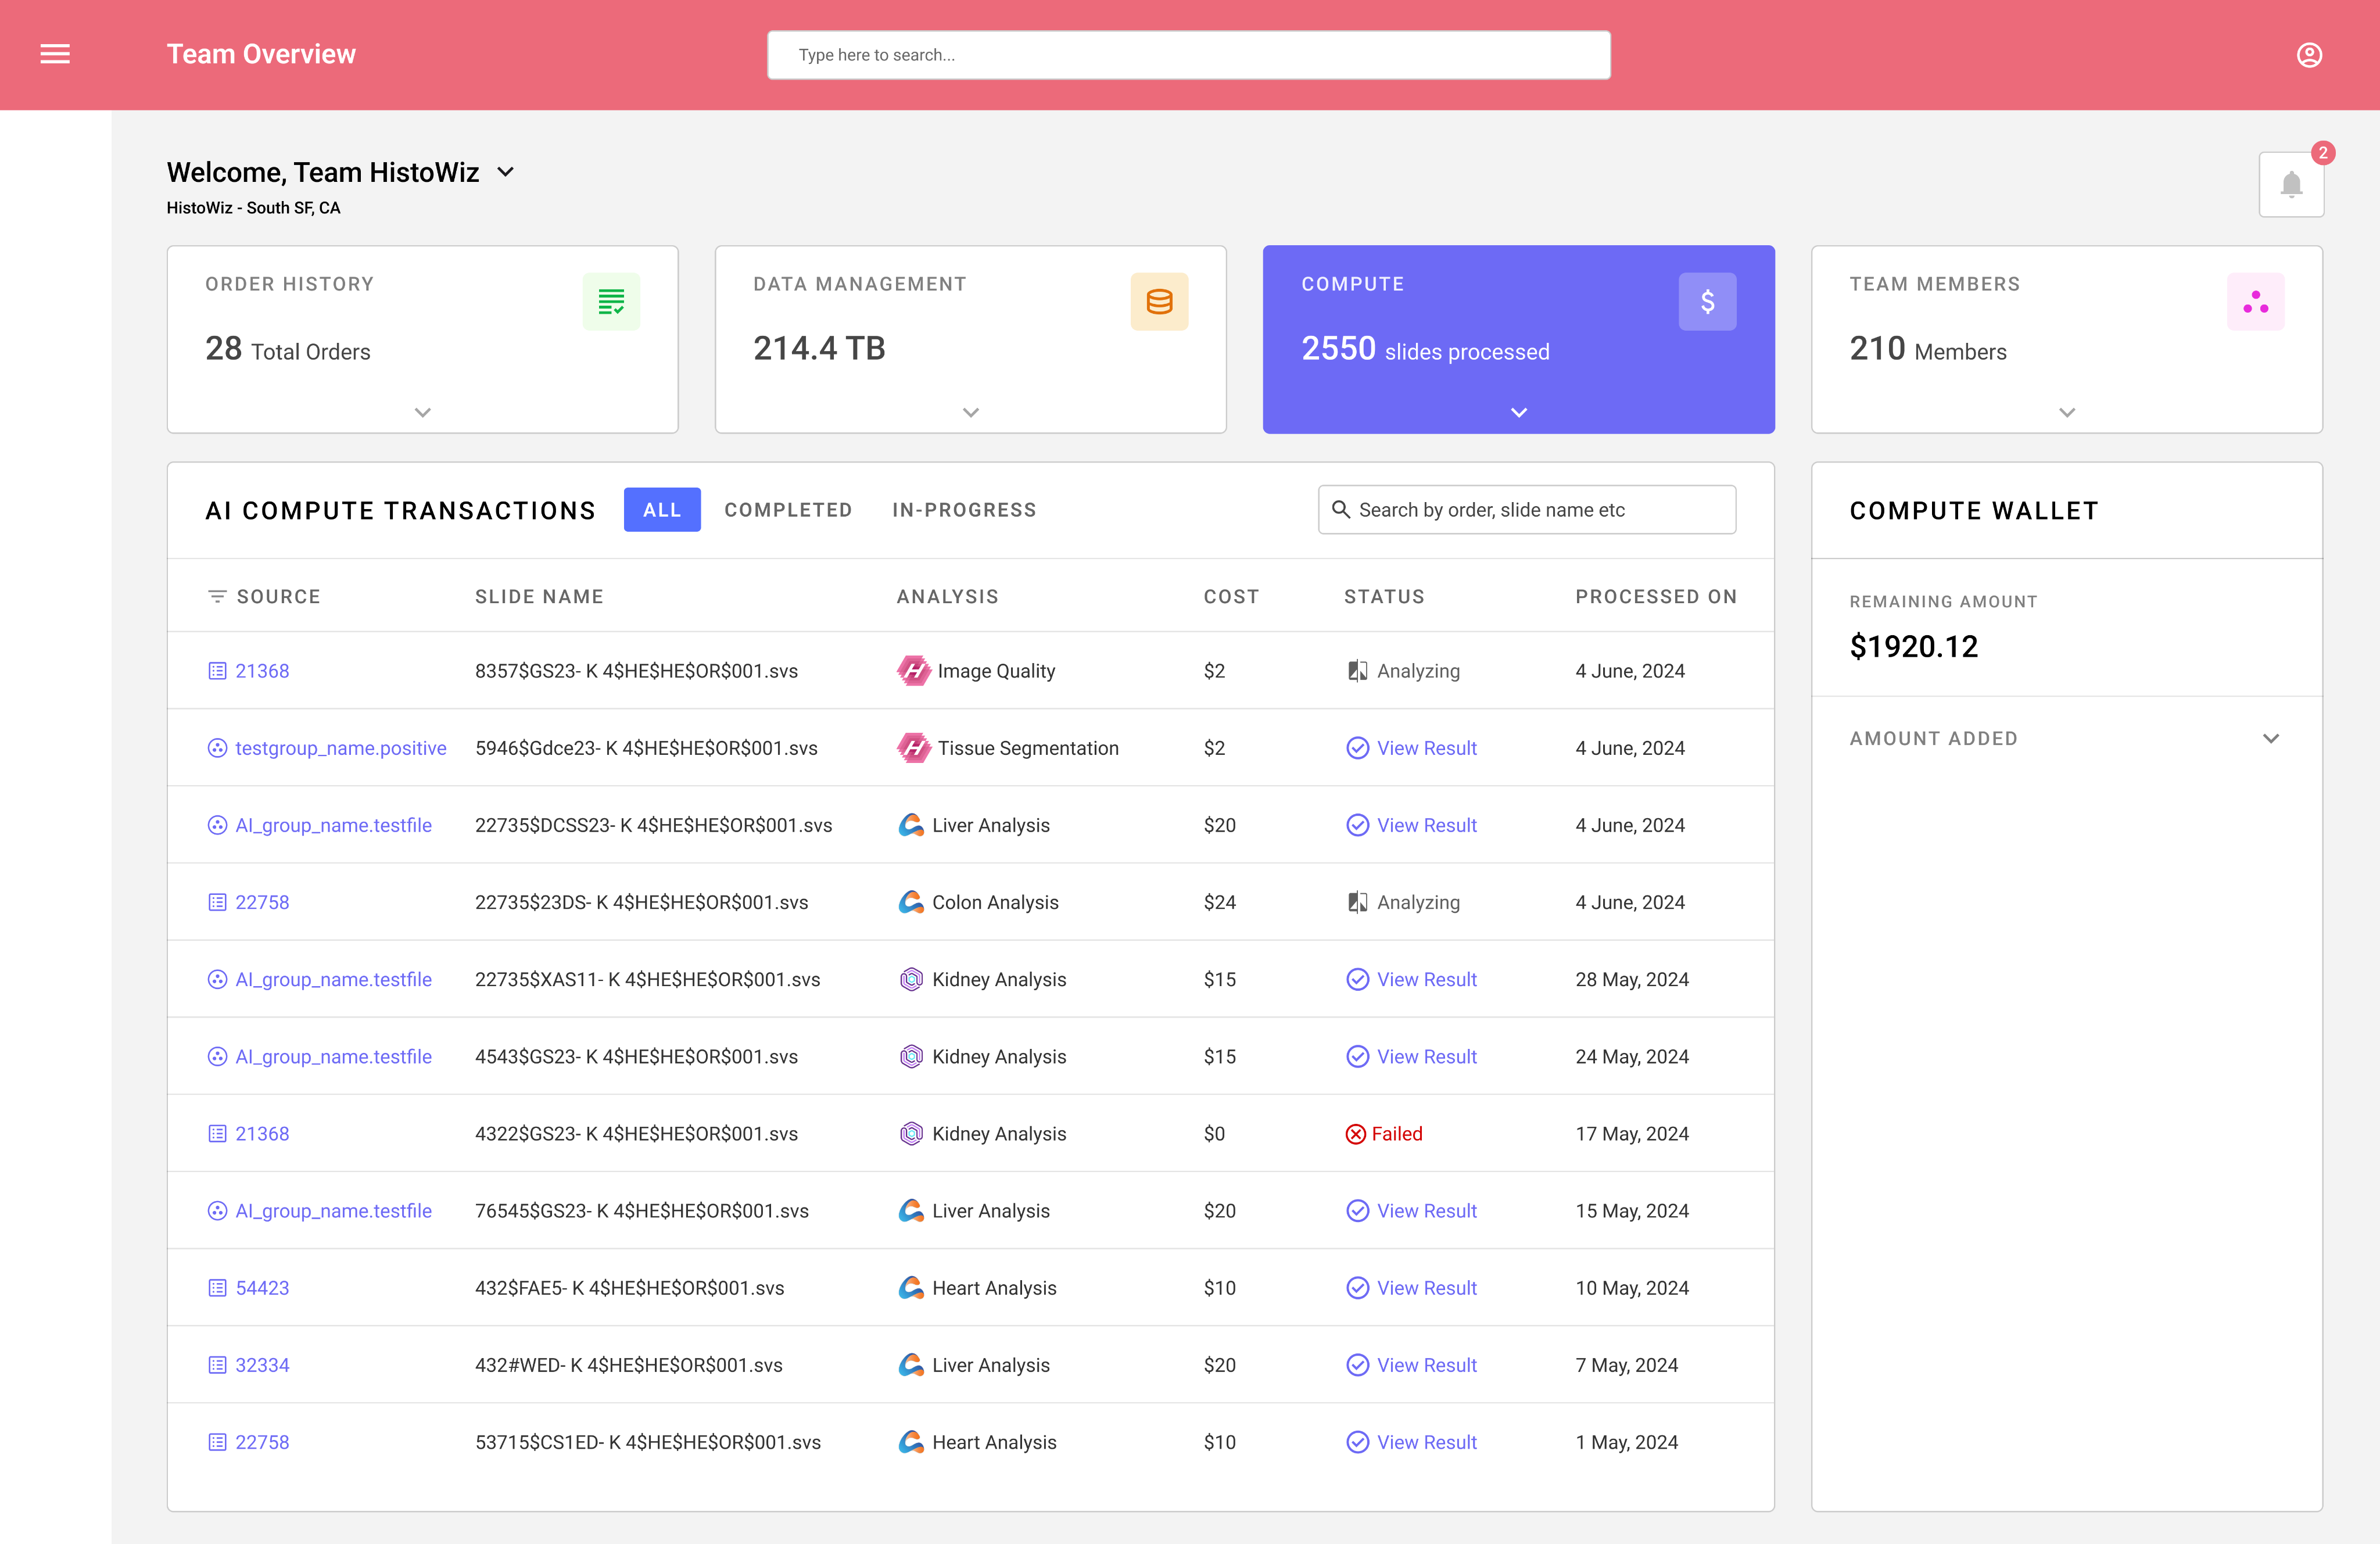Switch to the Completed tab
Screen dimensions: 2380x1544
pyautogui.click(x=788, y=510)
